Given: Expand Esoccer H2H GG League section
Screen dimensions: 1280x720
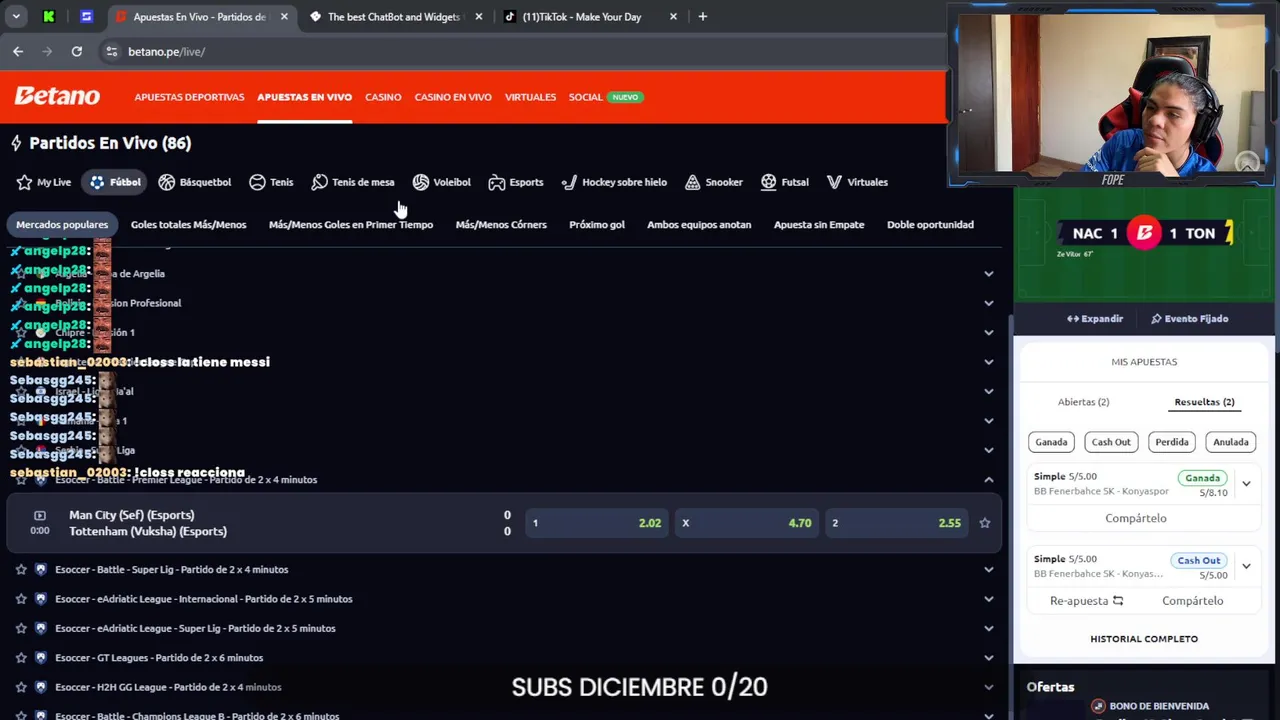Looking at the screenshot, I should 989,687.
